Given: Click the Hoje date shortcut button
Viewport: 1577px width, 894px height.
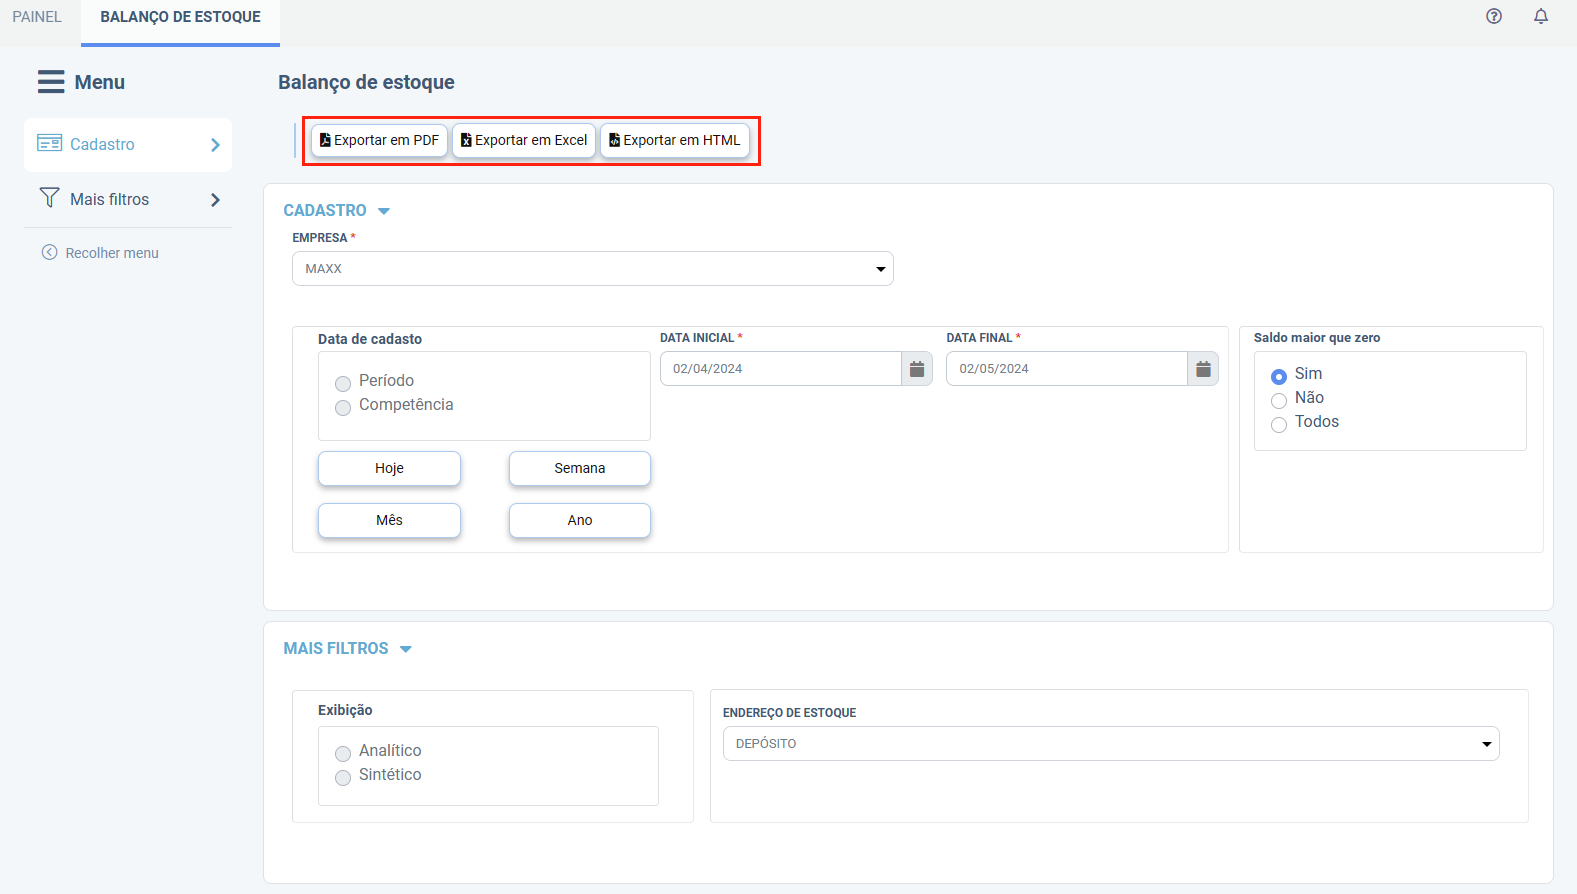Looking at the screenshot, I should pos(389,468).
